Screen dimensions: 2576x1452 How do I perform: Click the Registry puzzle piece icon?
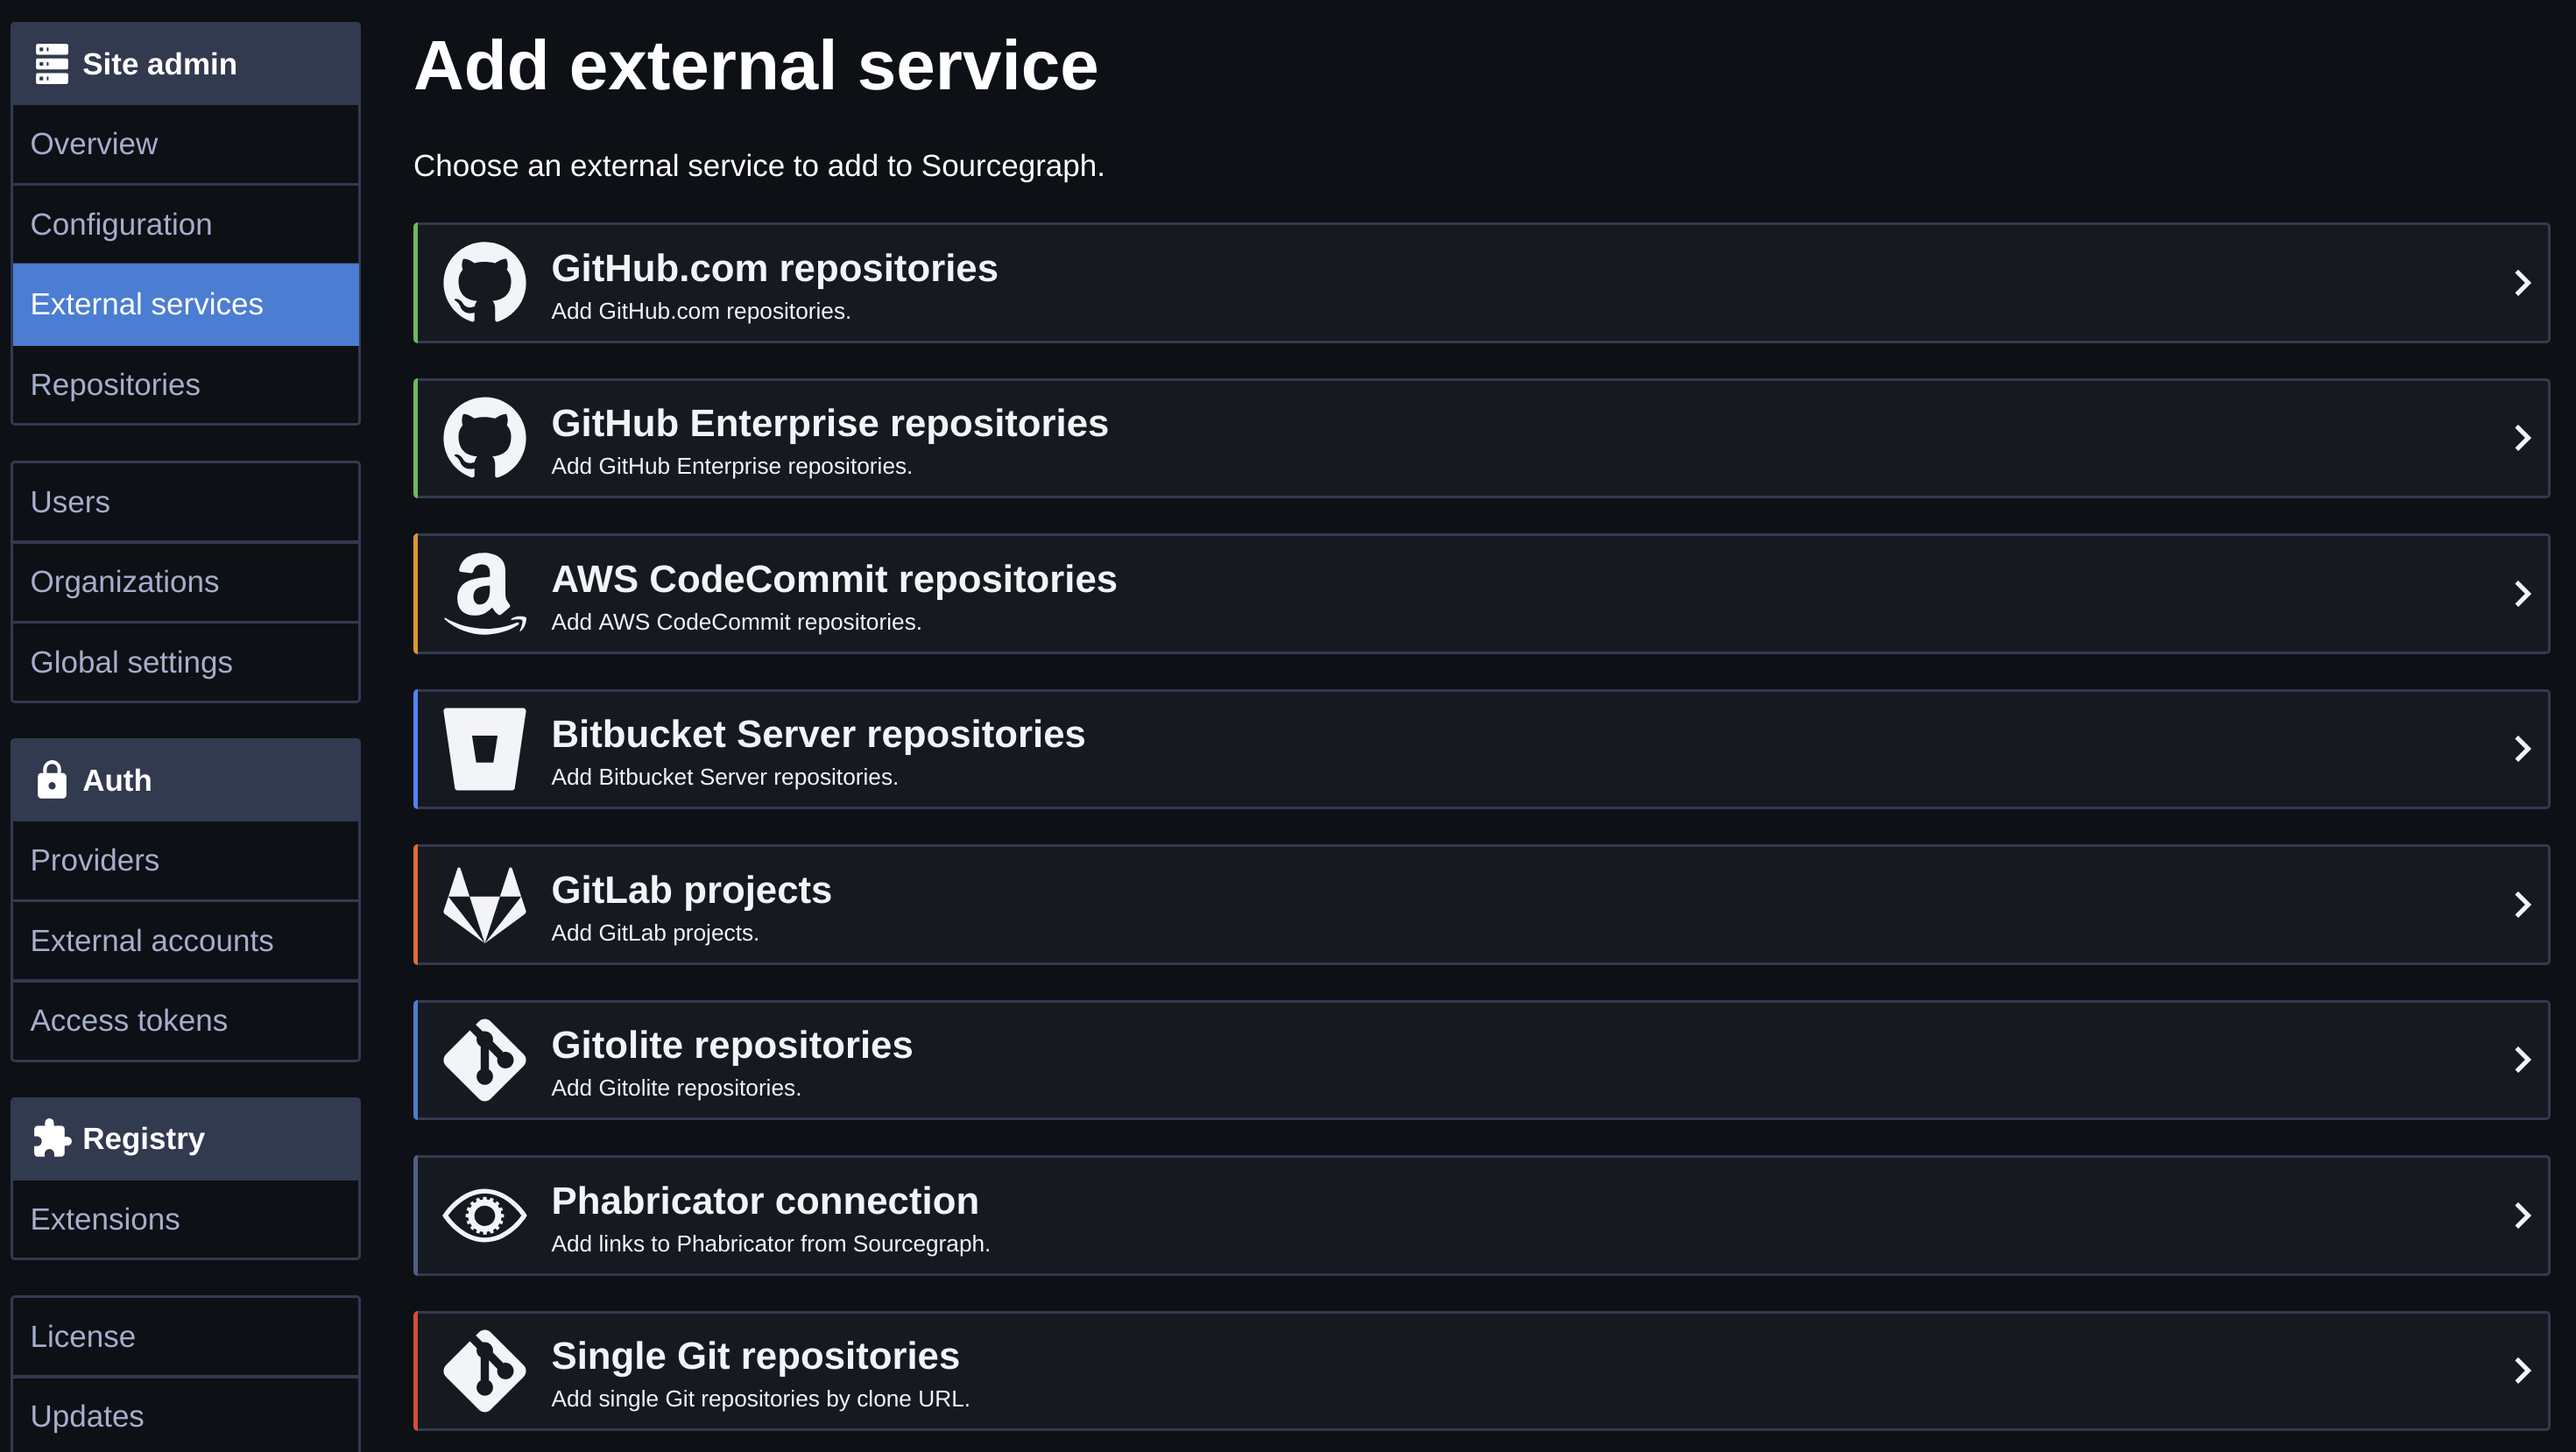[x=52, y=1138]
